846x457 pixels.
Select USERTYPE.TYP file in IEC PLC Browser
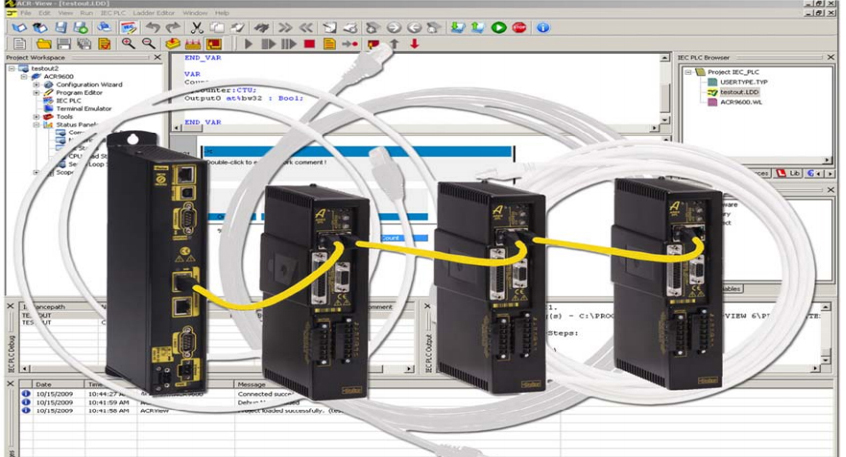point(743,82)
